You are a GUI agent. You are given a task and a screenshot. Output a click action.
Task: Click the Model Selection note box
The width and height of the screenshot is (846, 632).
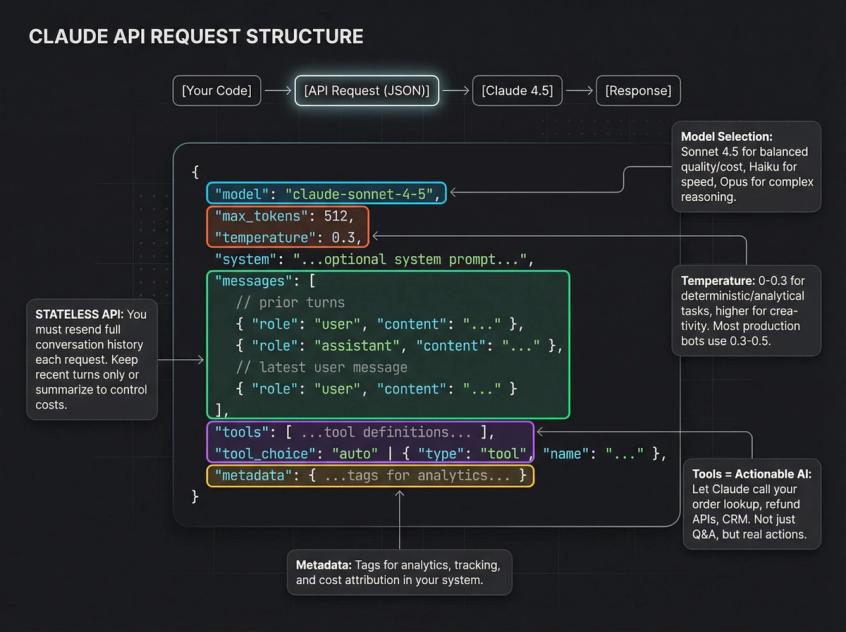pos(747,167)
